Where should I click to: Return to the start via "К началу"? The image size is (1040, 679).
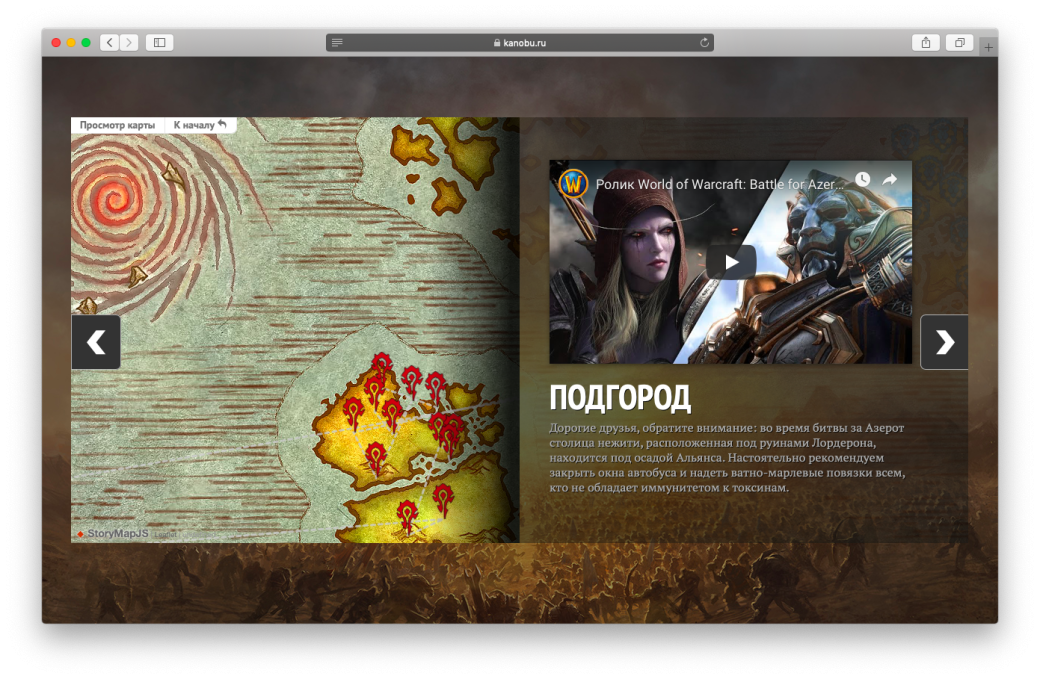pyautogui.click(x=200, y=125)
